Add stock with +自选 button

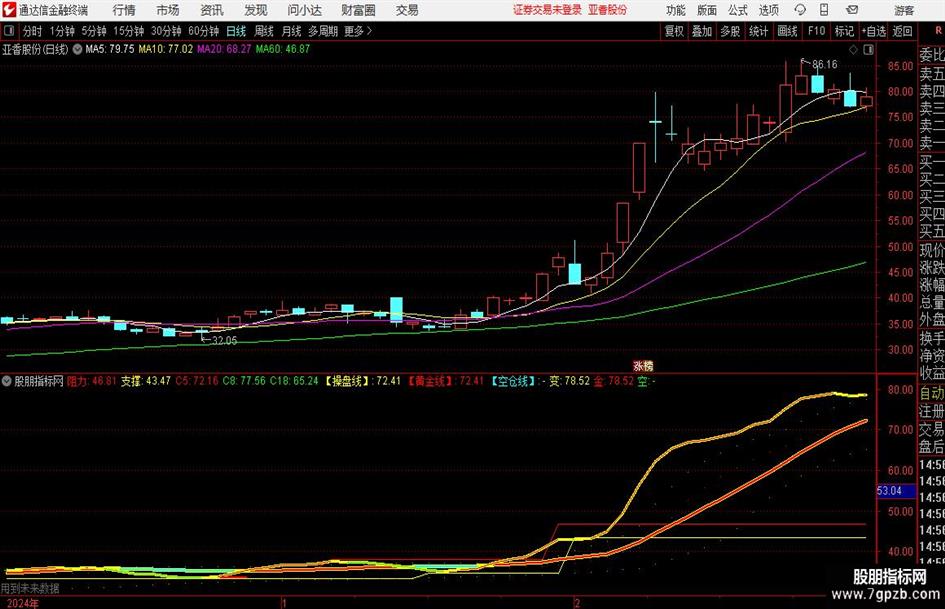[x=874, y=31]
